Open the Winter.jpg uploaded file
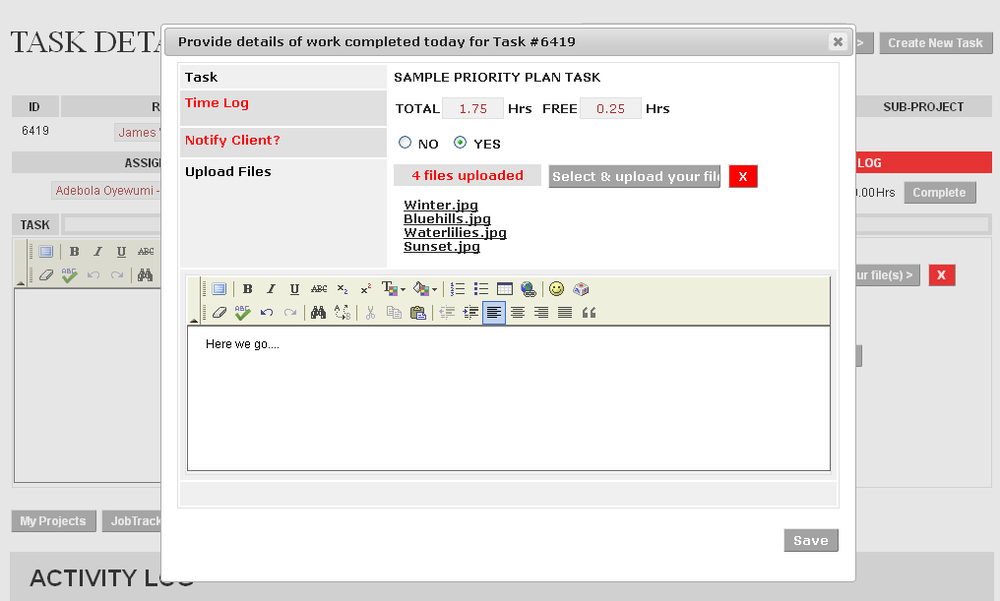The height and width of the screenshot is (601, 1000). 440,205
